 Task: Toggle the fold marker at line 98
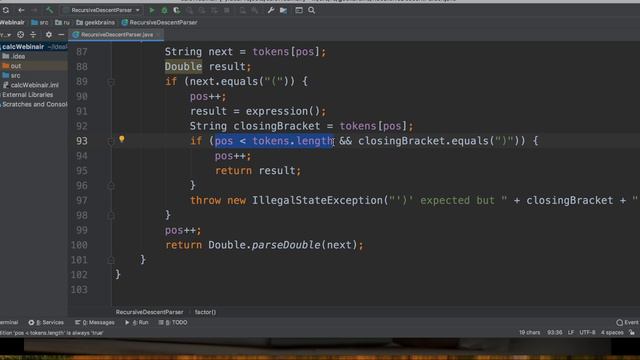coord(111,216)
